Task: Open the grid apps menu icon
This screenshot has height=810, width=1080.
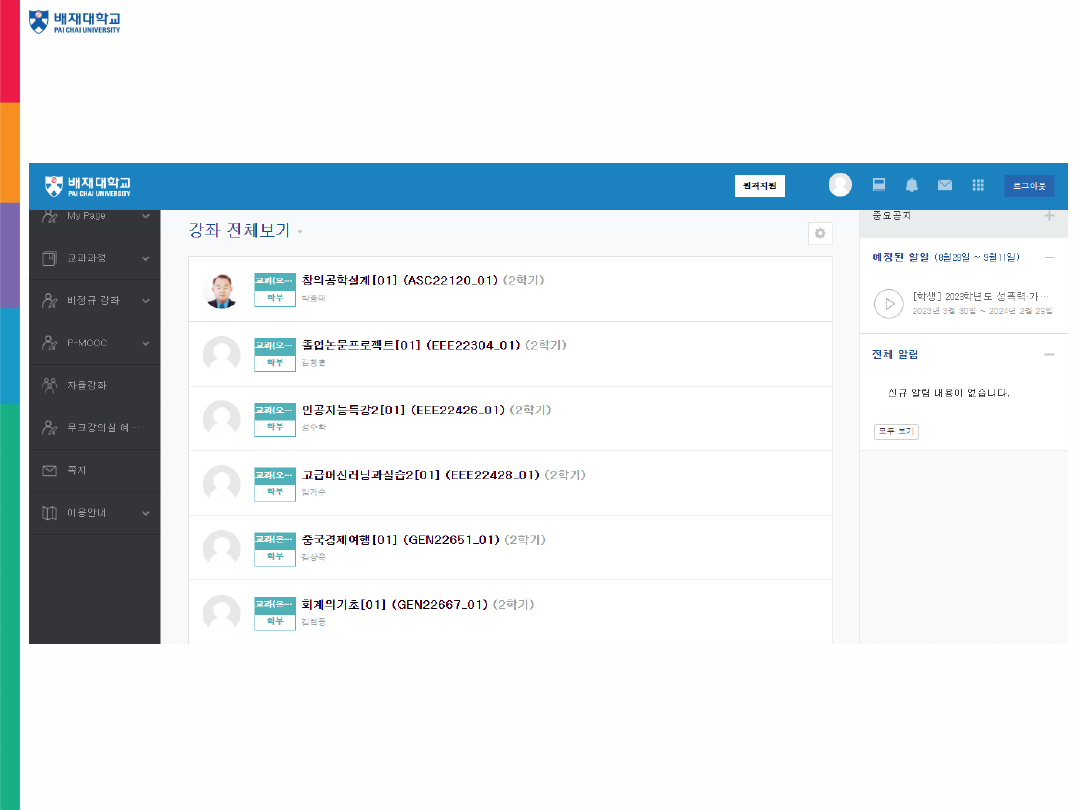Action: pos(978,185)
